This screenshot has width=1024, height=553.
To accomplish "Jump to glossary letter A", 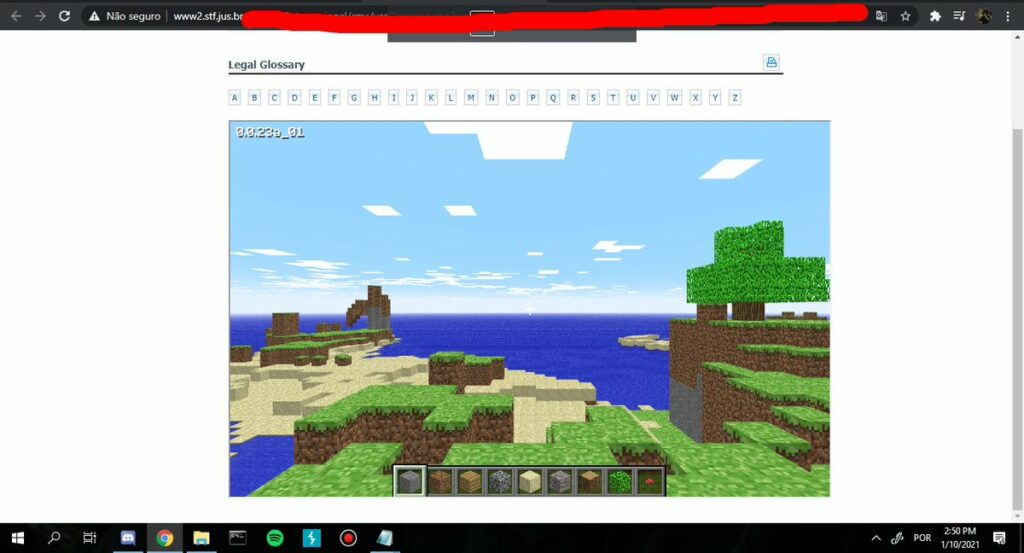I will pos(234,98).
